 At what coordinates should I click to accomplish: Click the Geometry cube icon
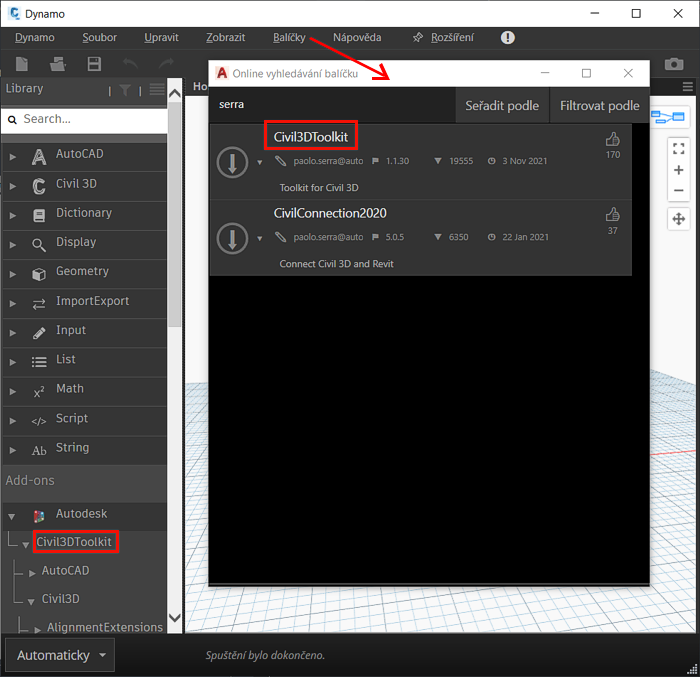click(x=39, y=274)
